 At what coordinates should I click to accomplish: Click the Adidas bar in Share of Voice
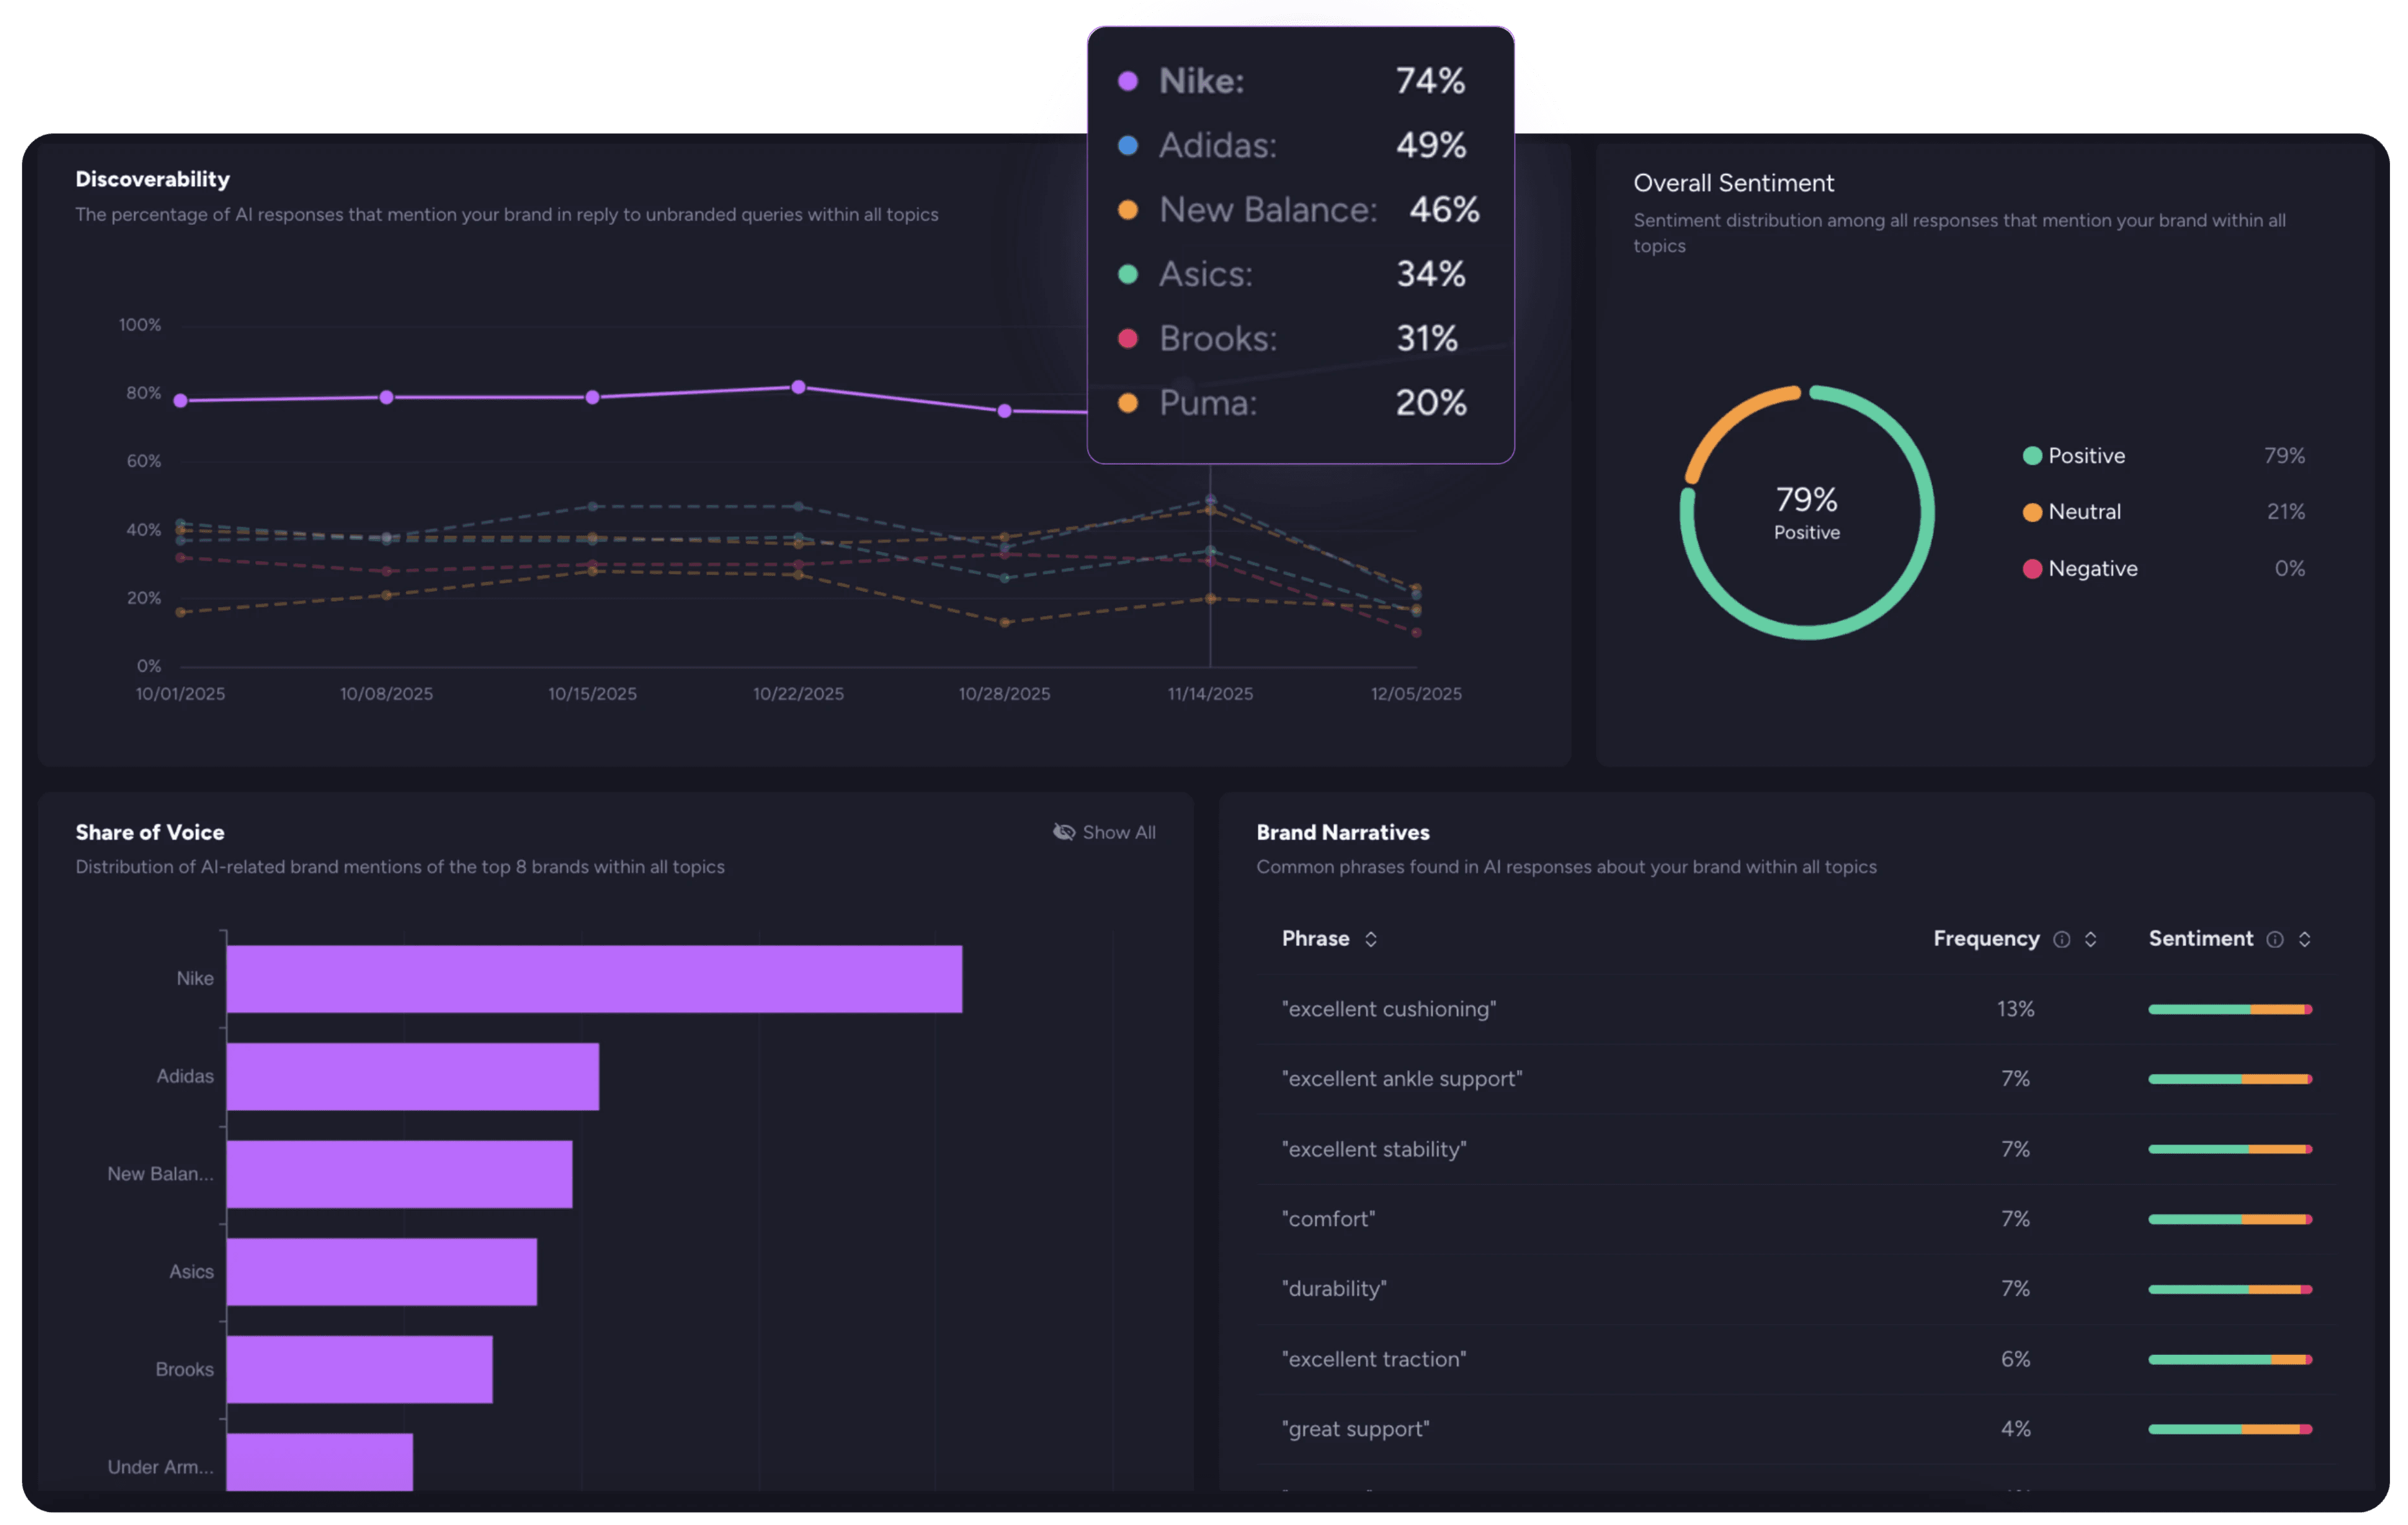coord(412,1077)
